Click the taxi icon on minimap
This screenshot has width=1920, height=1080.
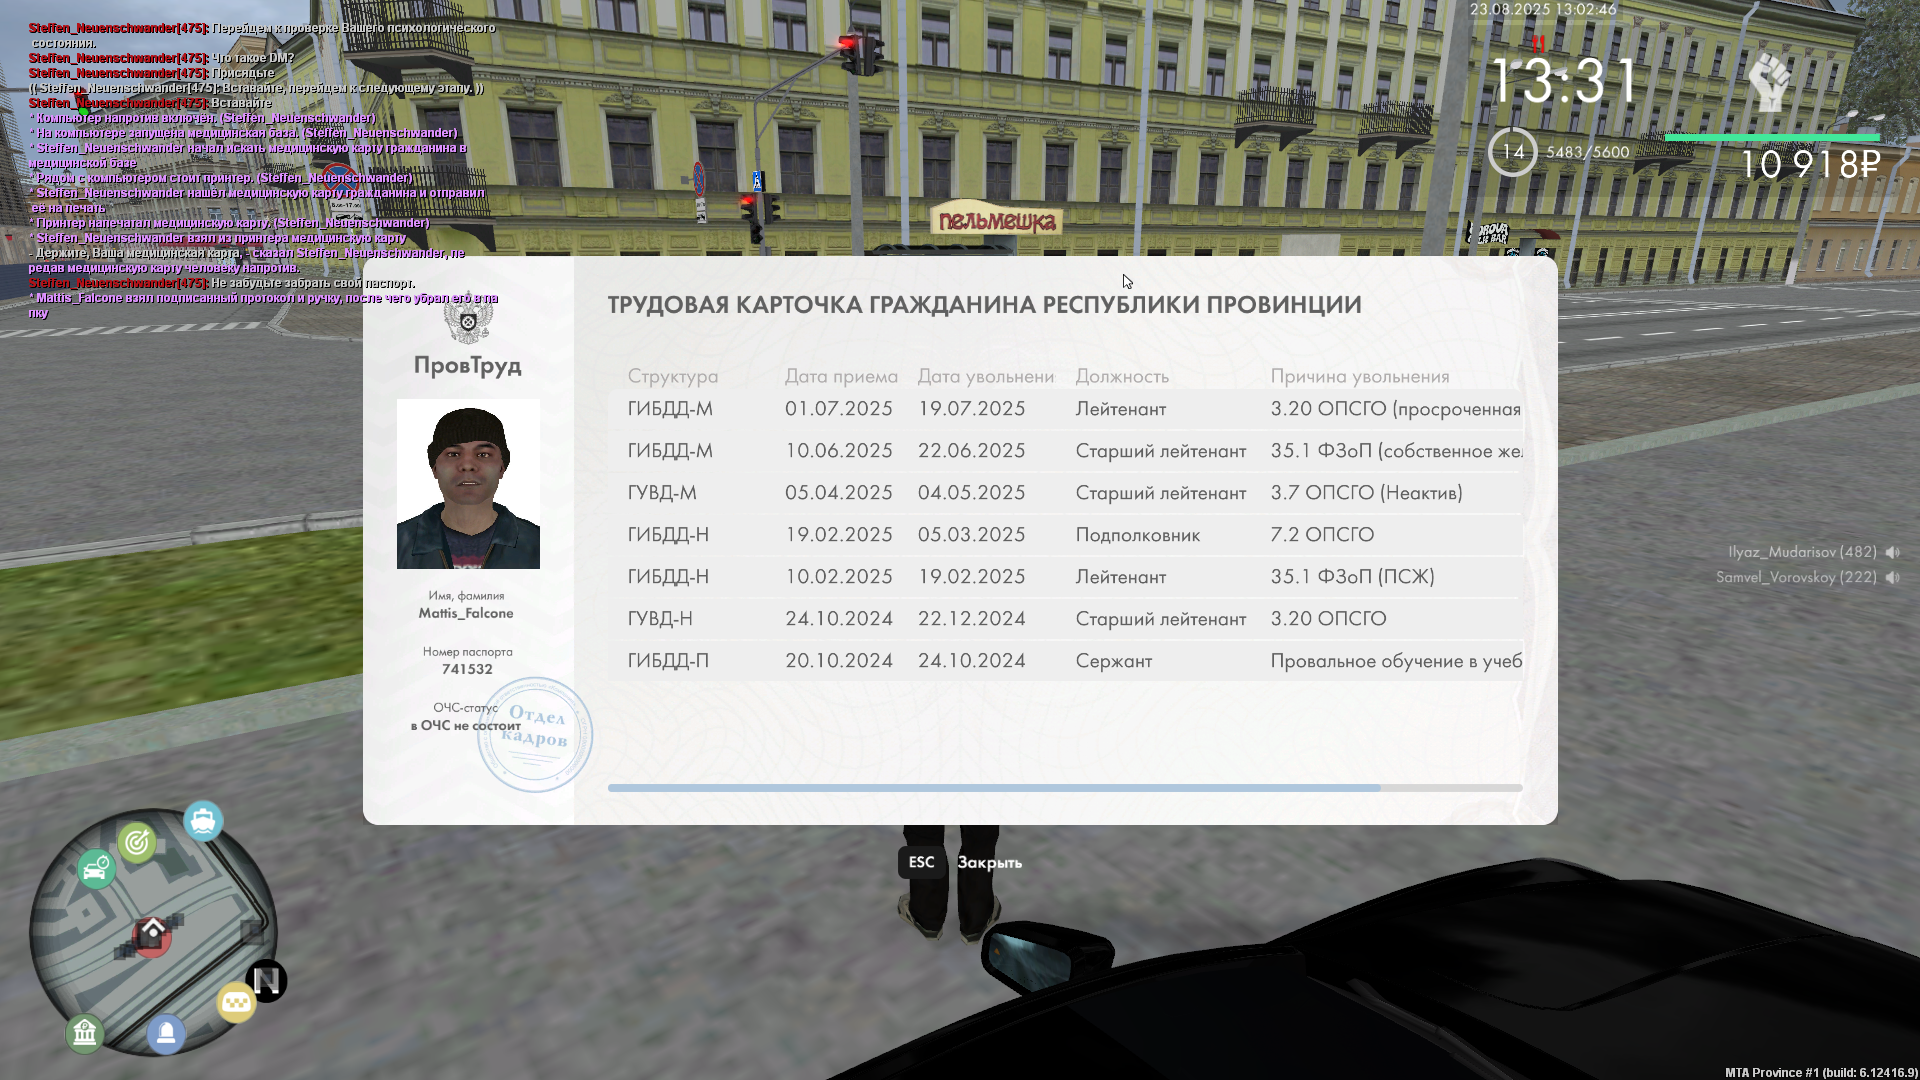click(x=236, y=1001)
